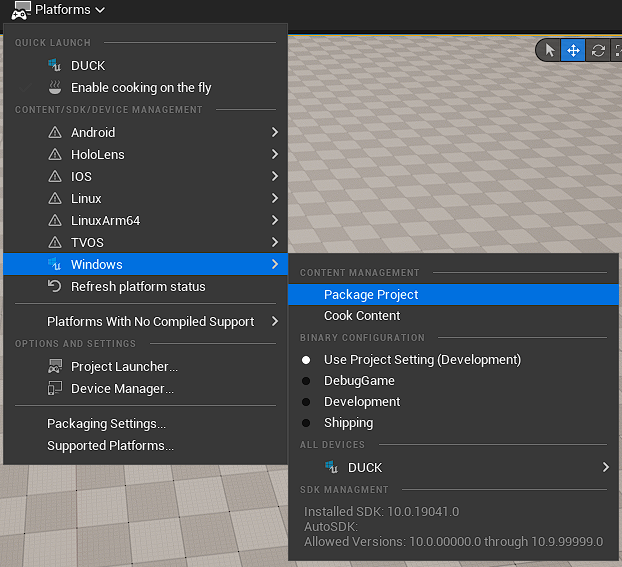Activate the Translate move gizmo tool
Screen dimensions: 622x567
coord(573,50)
